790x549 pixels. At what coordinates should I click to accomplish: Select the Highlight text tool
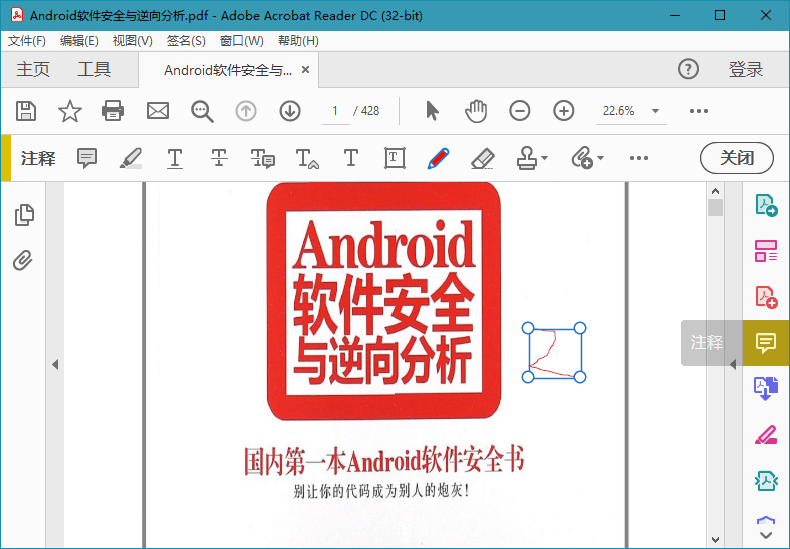[131, 158]
